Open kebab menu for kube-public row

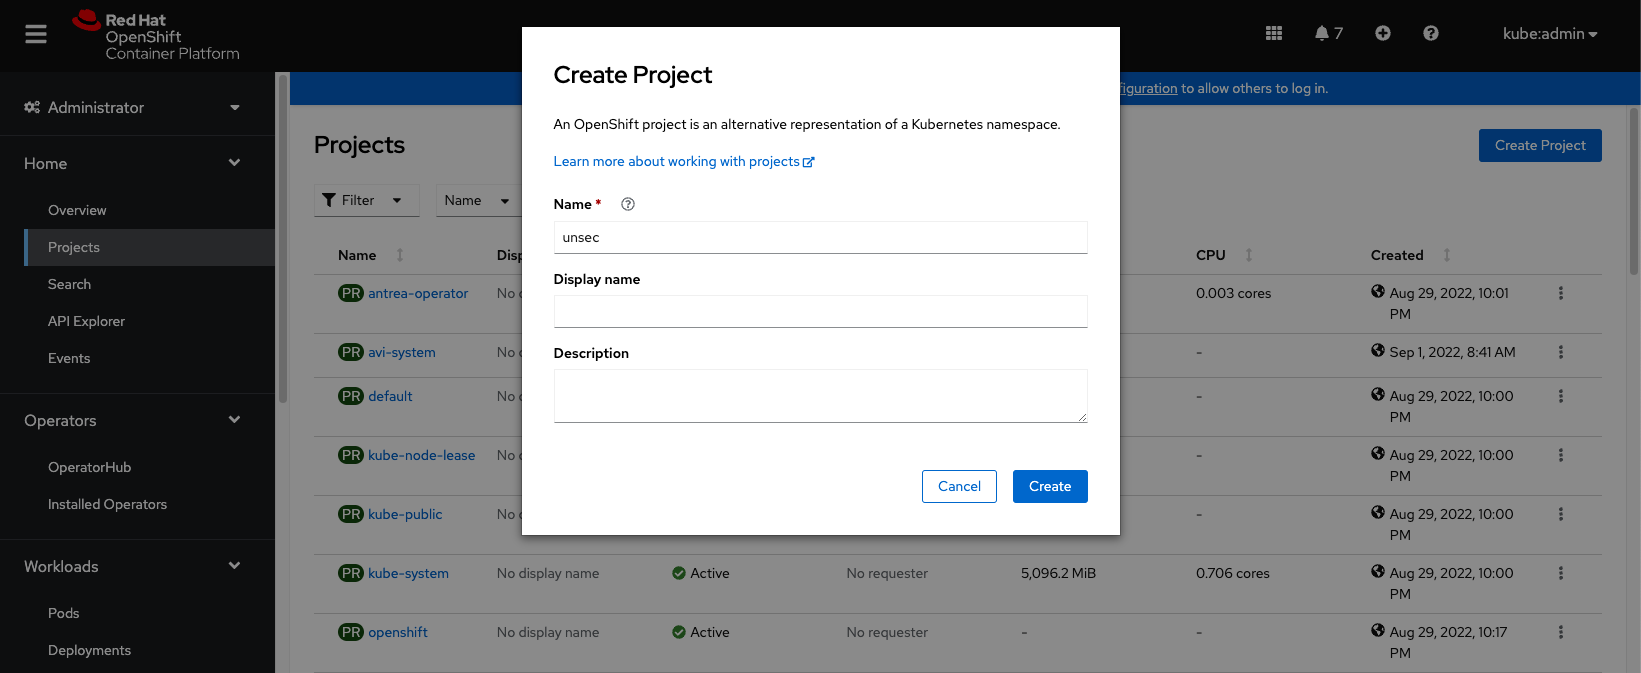point(1560,514)
